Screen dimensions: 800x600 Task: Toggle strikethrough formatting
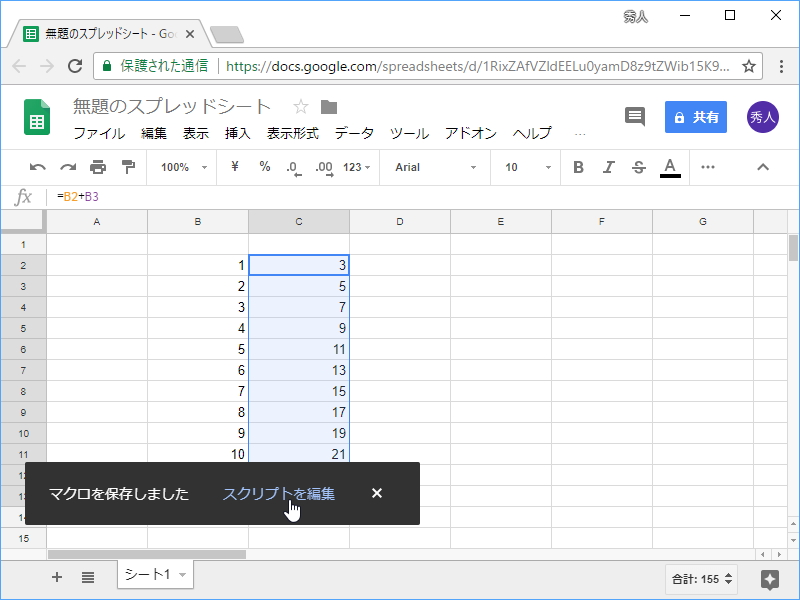638,167
